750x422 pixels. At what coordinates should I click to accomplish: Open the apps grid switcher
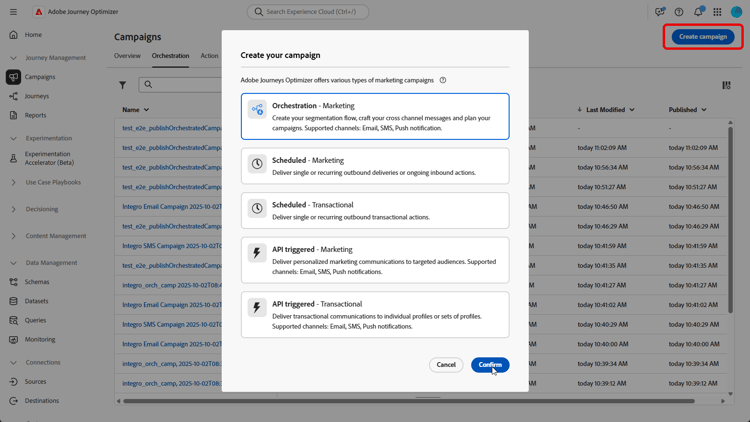(x=717, y=11)
